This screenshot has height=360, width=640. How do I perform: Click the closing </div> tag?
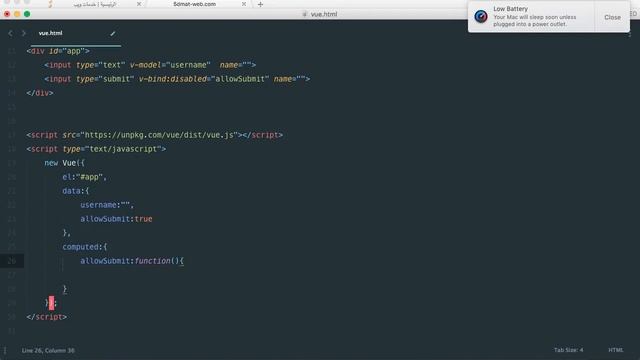[40, 93]
